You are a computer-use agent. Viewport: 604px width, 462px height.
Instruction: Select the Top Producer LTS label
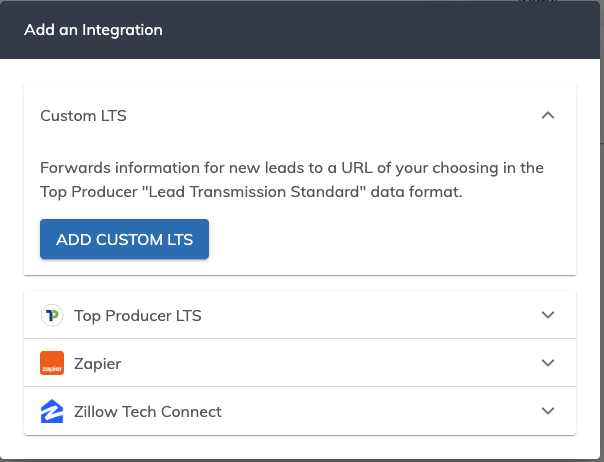point(138,316)
